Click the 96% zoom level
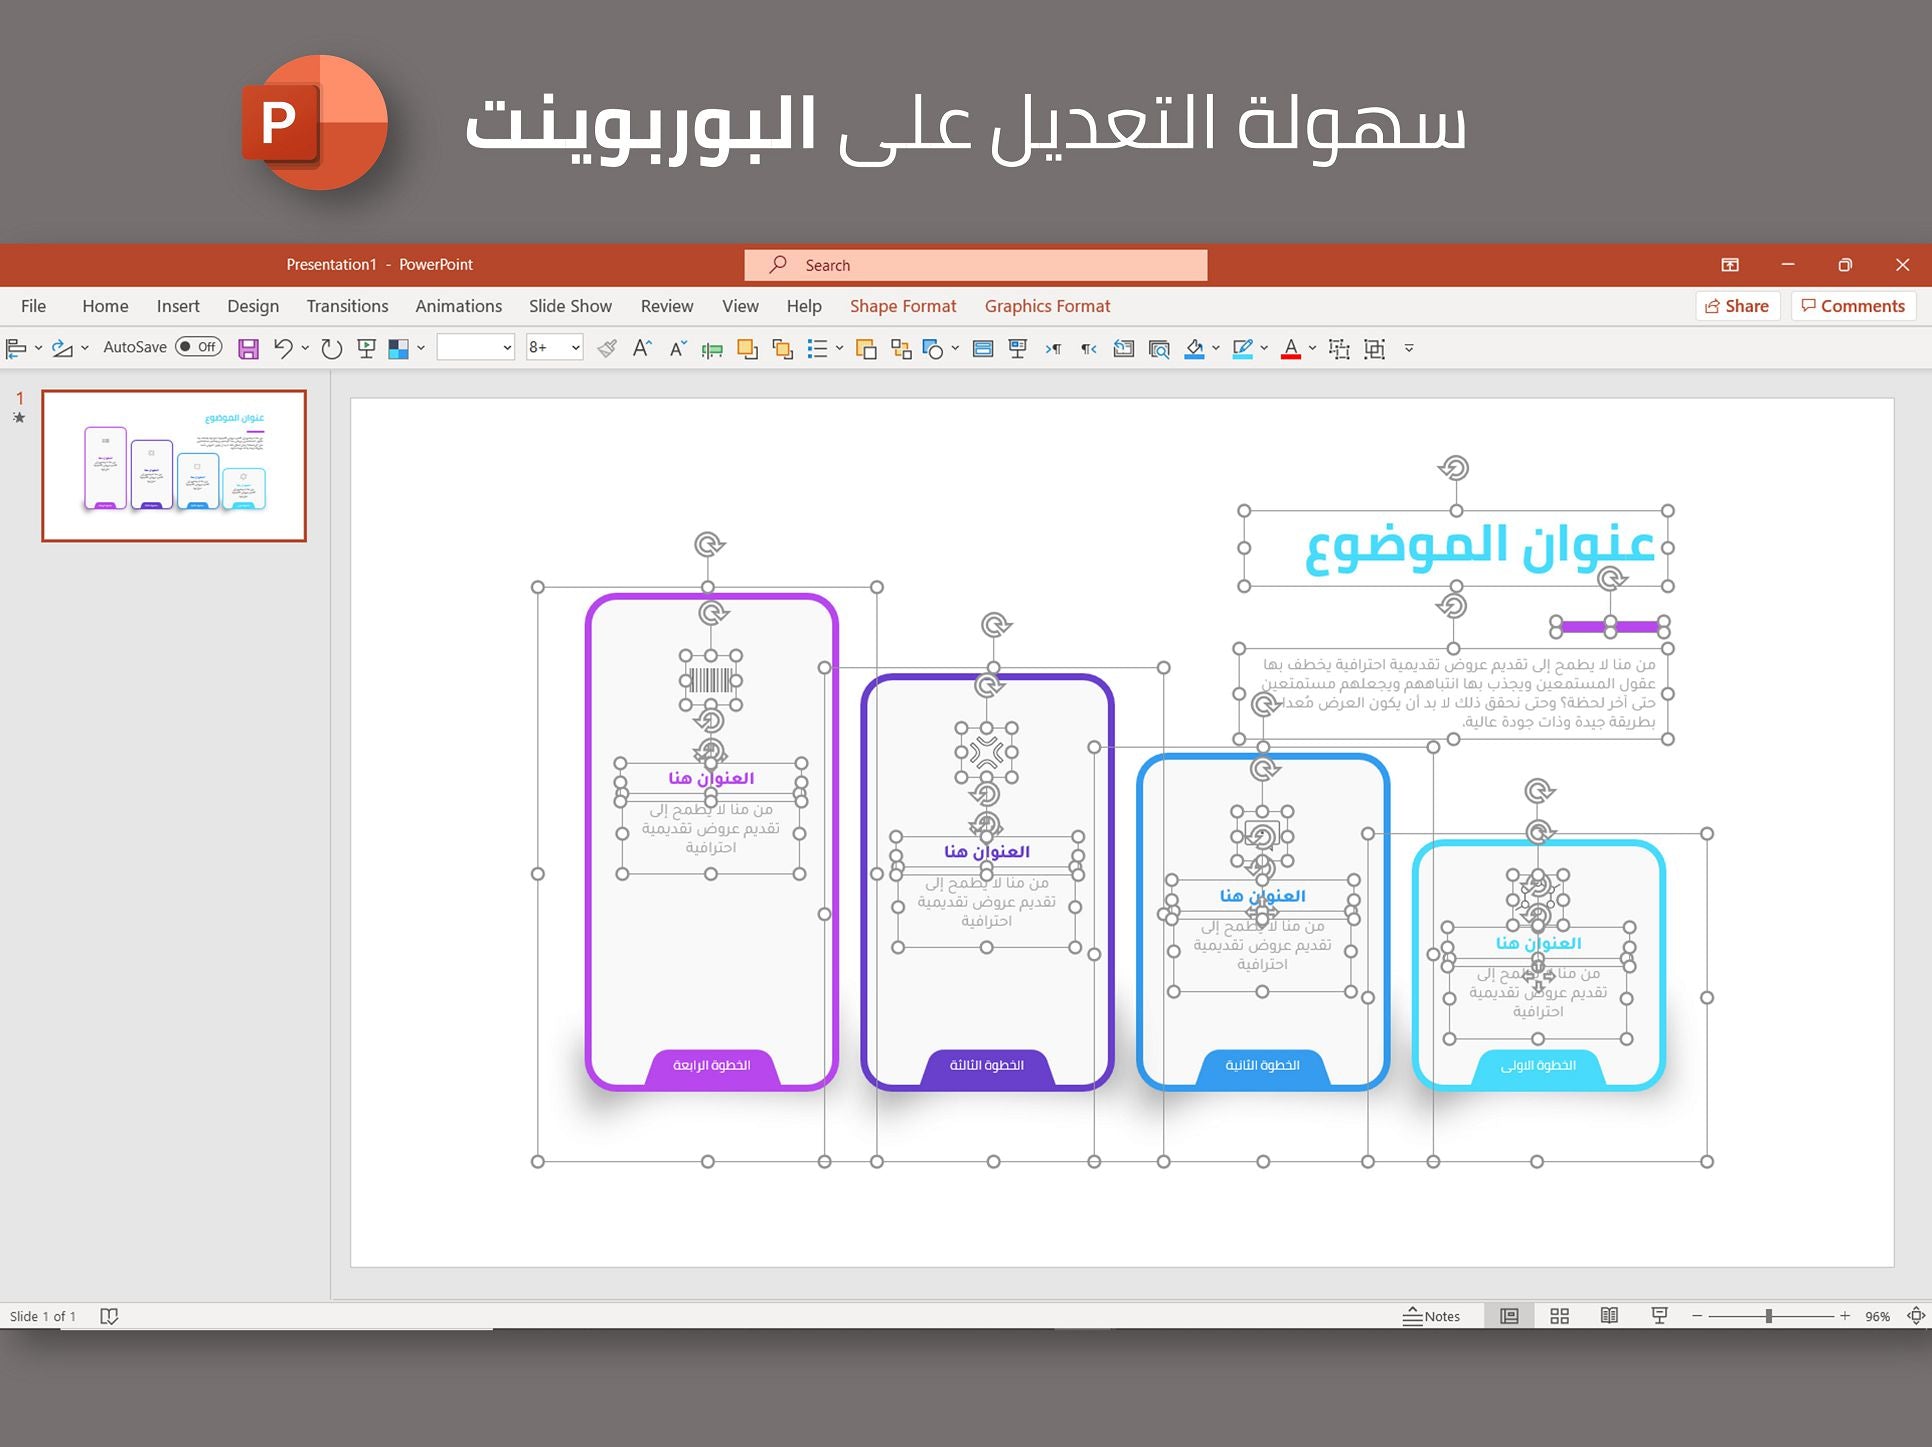The height and width of the screenshot is (1447, 1932). point(1877,1316)
